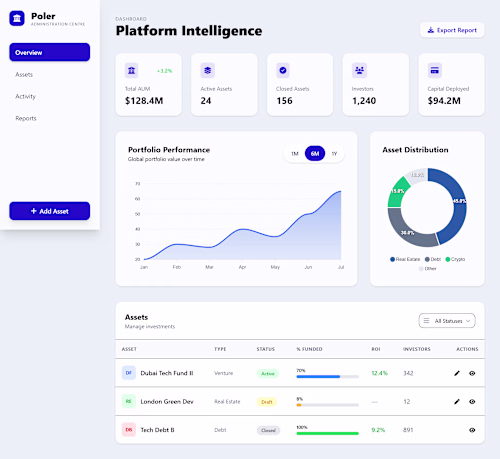
Task: Click the Closed Assets checkmark icon
Action: coord(283,70)
